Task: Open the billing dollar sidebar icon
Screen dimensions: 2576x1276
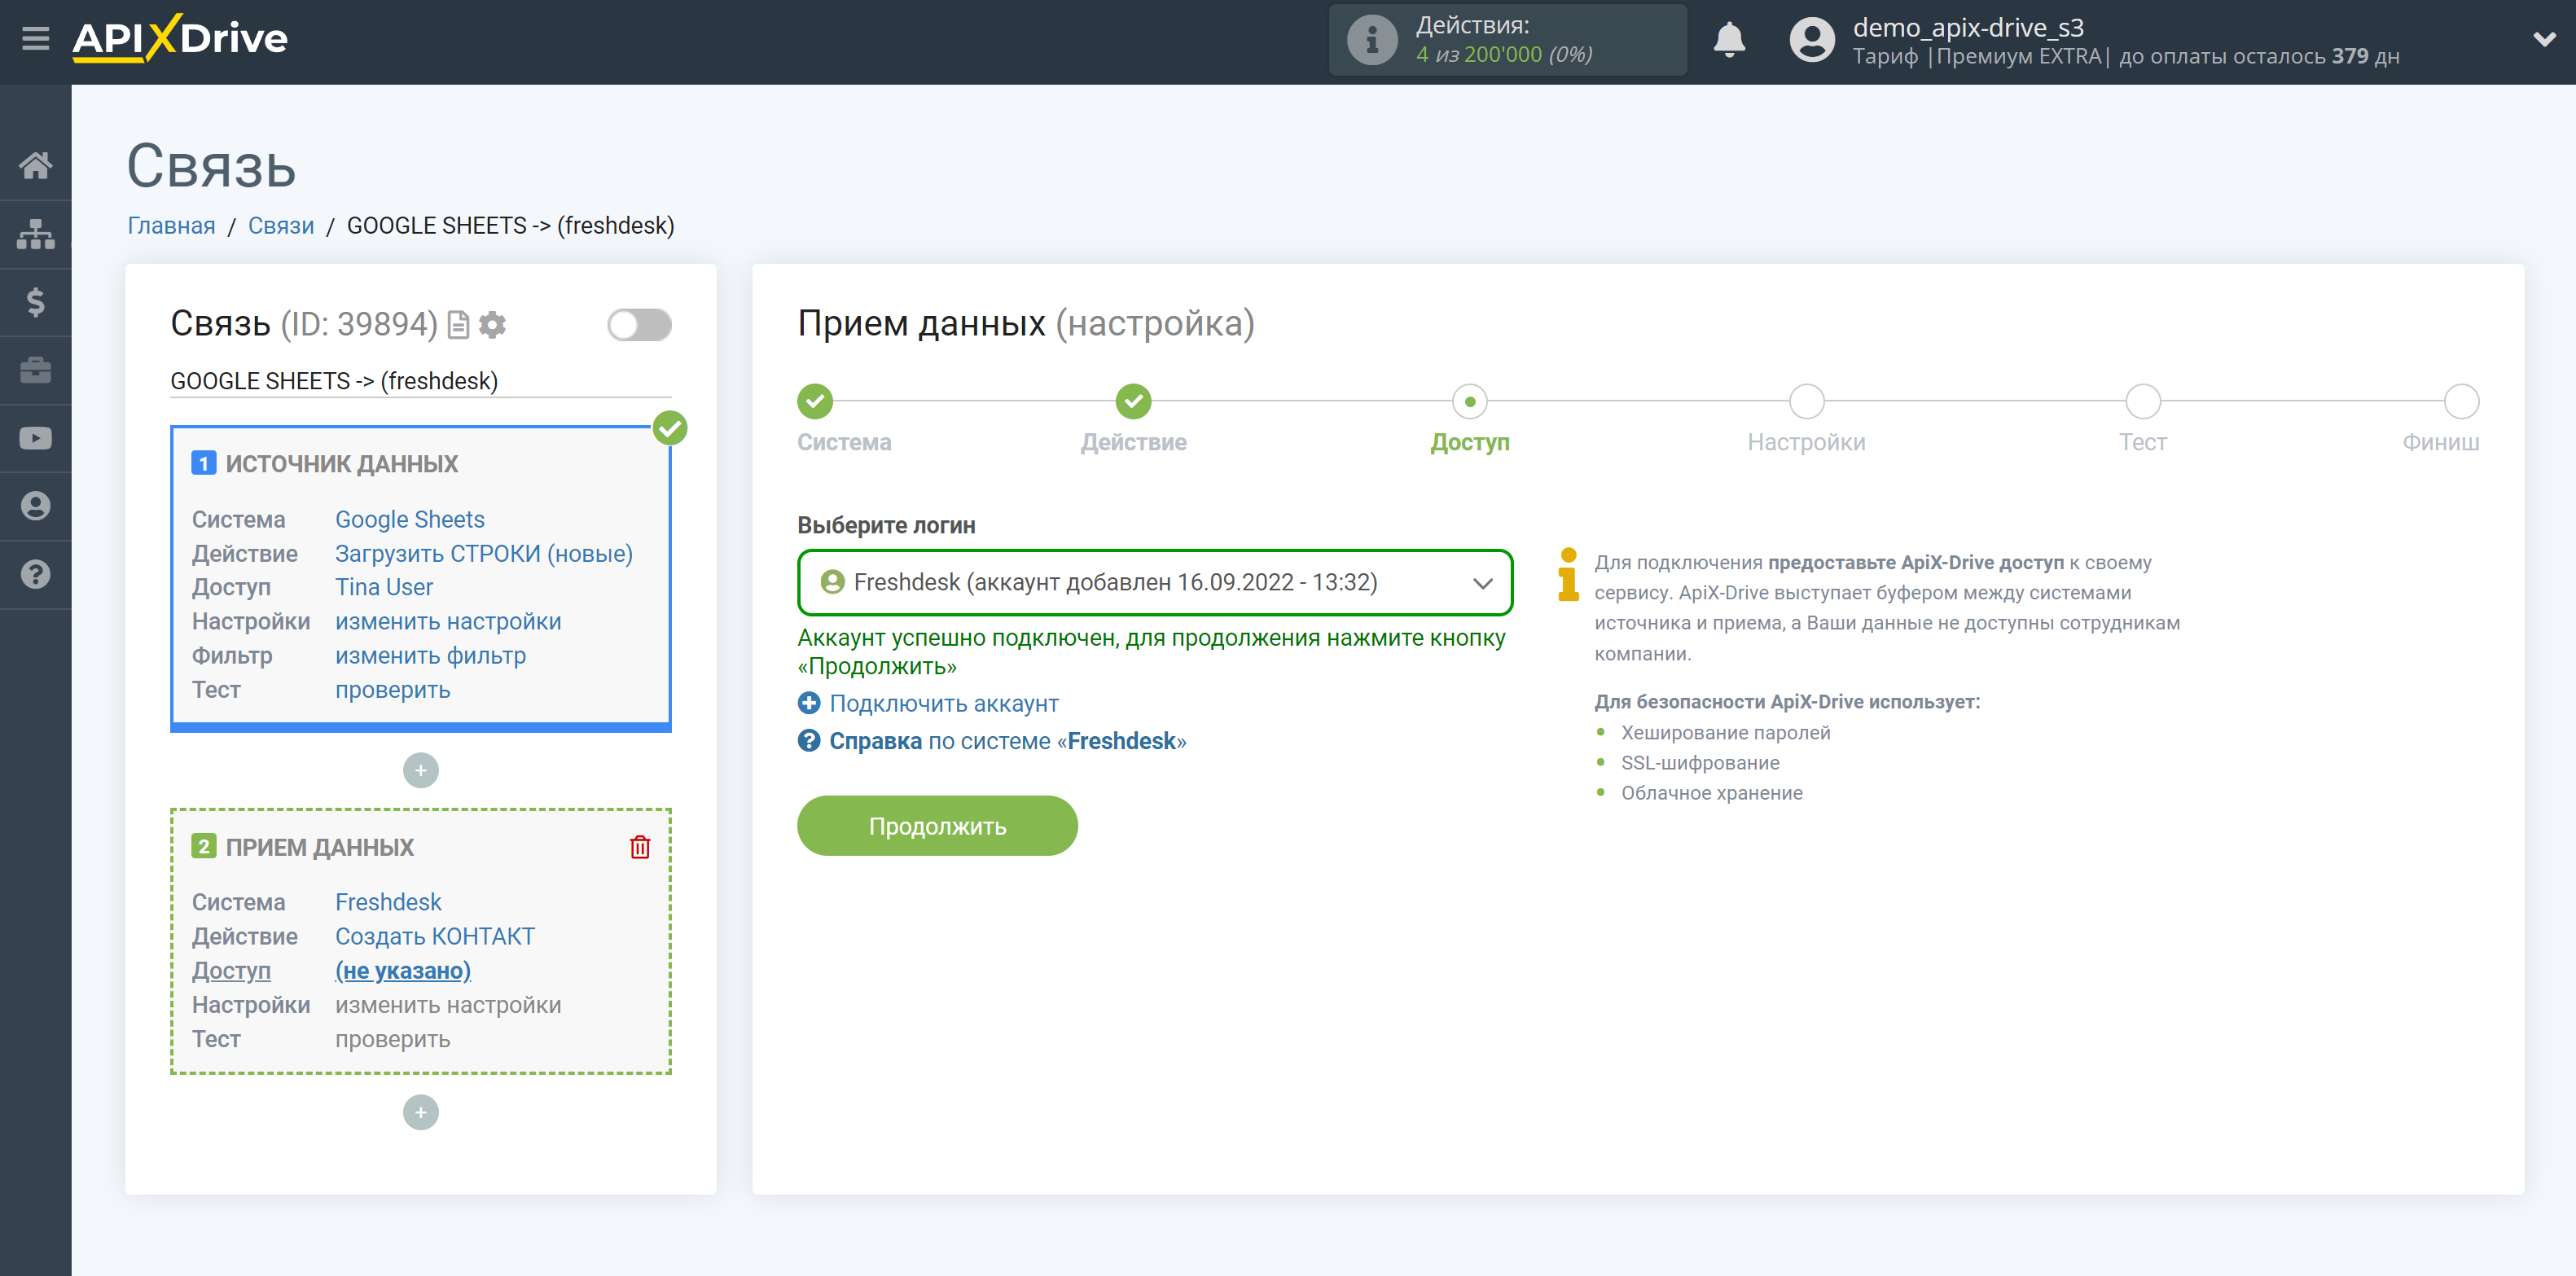Action: pos(35,302)
